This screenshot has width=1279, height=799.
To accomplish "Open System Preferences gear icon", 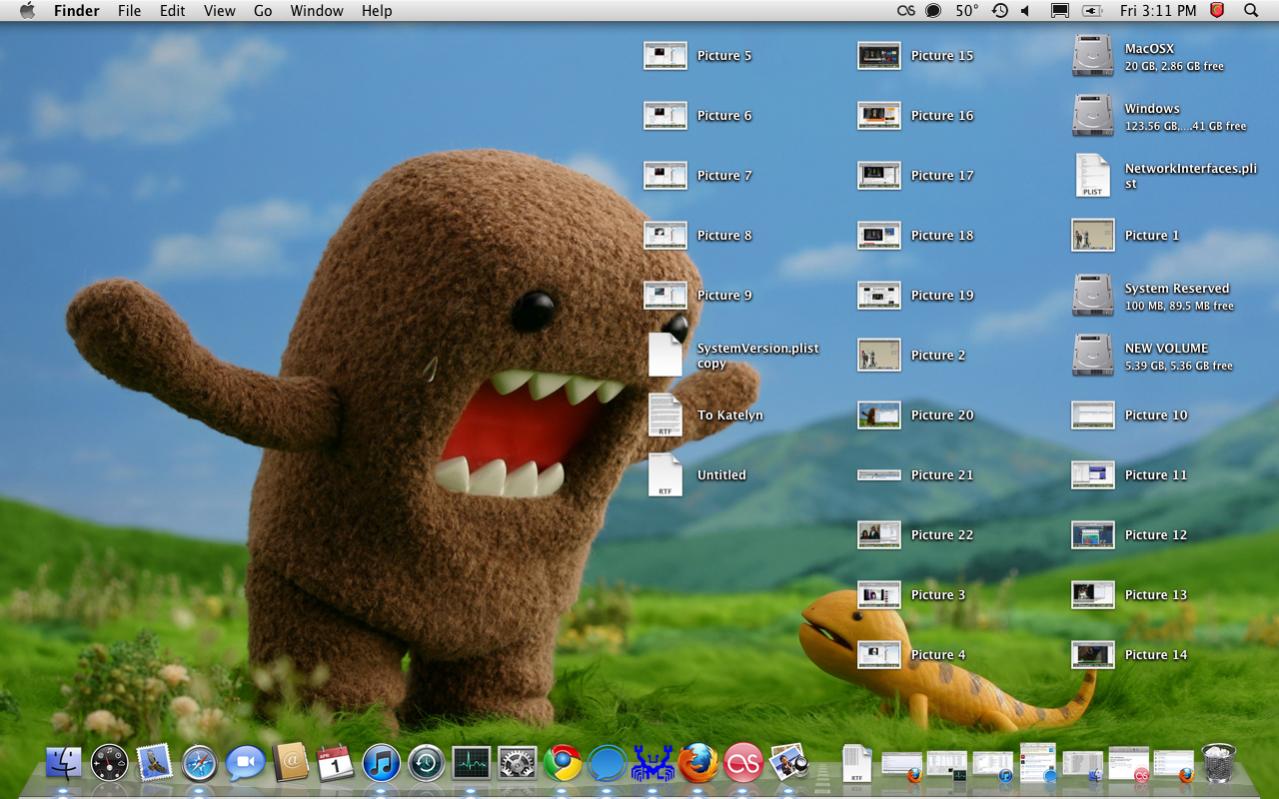I will (x=517, y=764).
